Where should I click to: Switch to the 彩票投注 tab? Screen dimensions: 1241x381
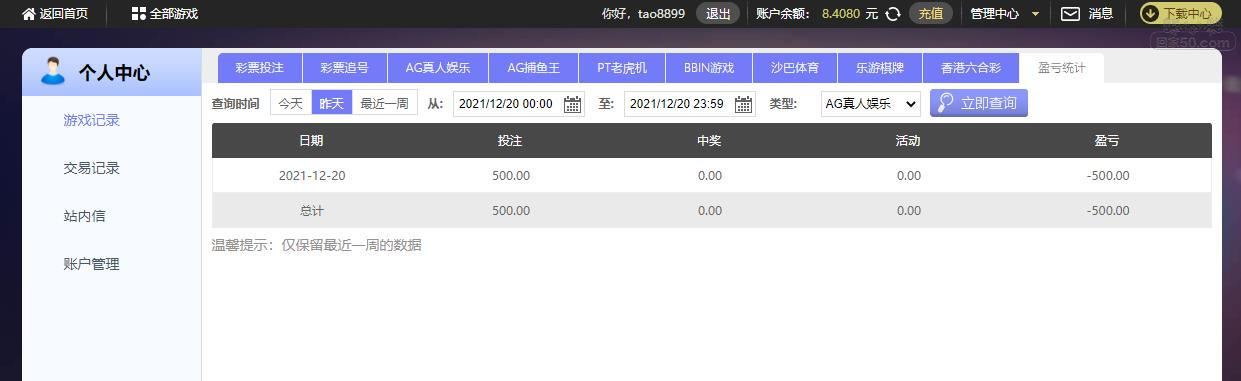[260, 68]
